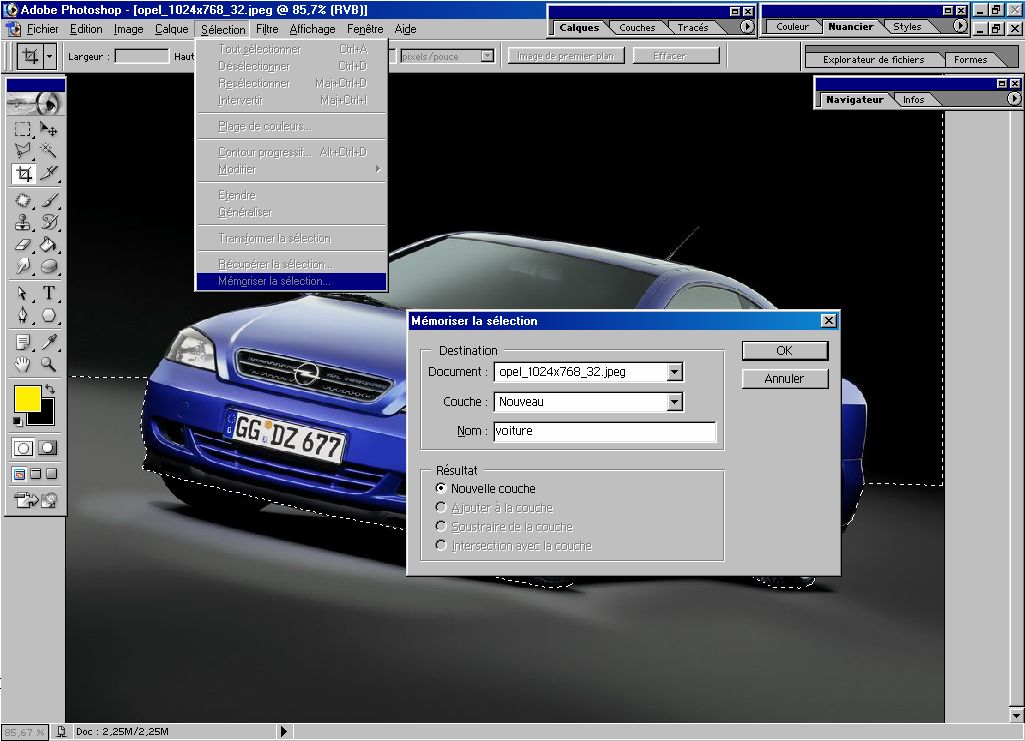The height and width of the screenshot is (741, 1025).
Task: Select the Polygonal Lasso tool
Action: [23, 151]
